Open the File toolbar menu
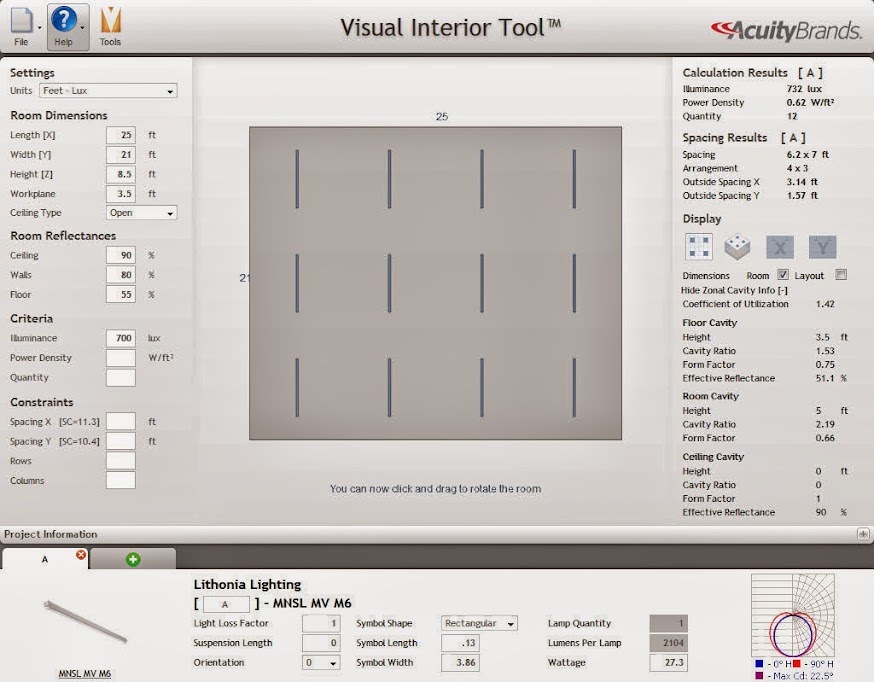Viewport: 874px width, 682px height. tap(22, 26)
